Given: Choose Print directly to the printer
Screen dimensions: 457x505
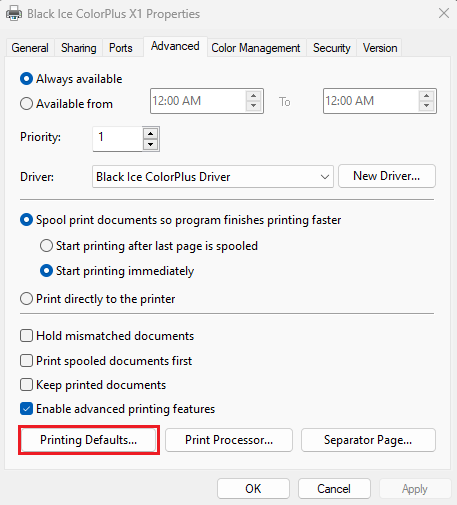Looking at the screenshot, I should point(26,299).
